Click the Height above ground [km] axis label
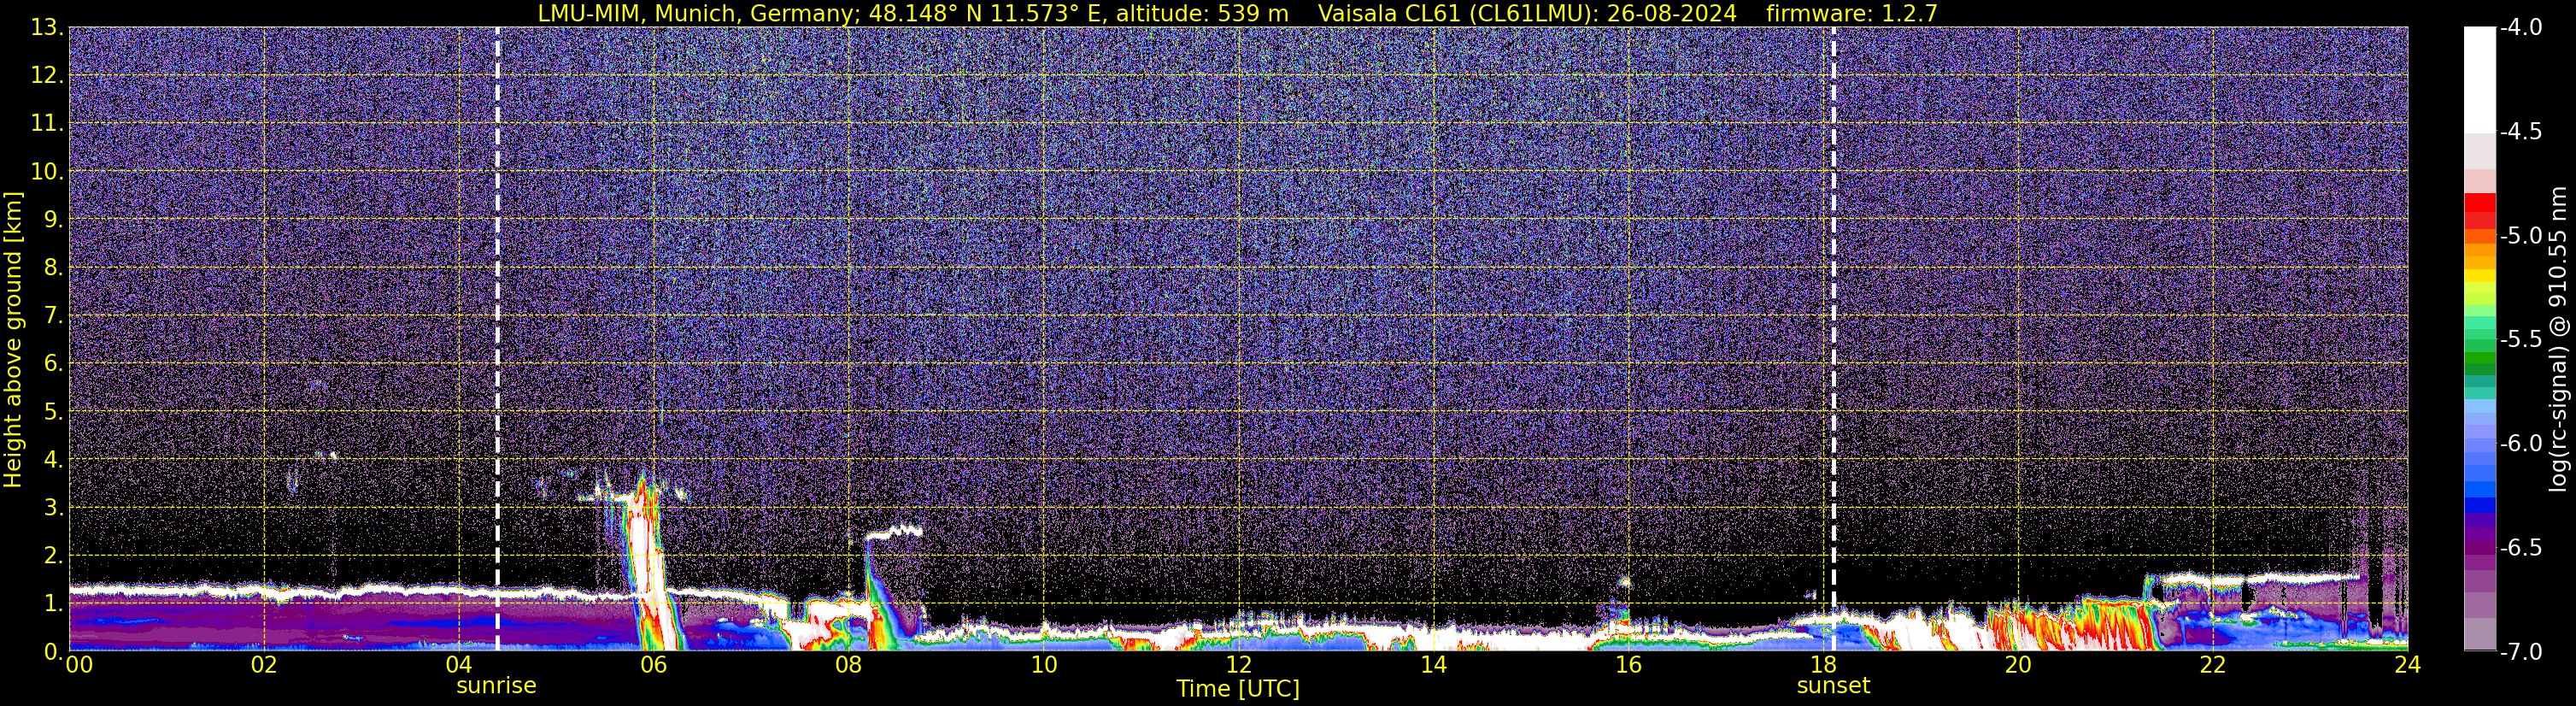This screenshot has width=2576, height=706. 13,340
